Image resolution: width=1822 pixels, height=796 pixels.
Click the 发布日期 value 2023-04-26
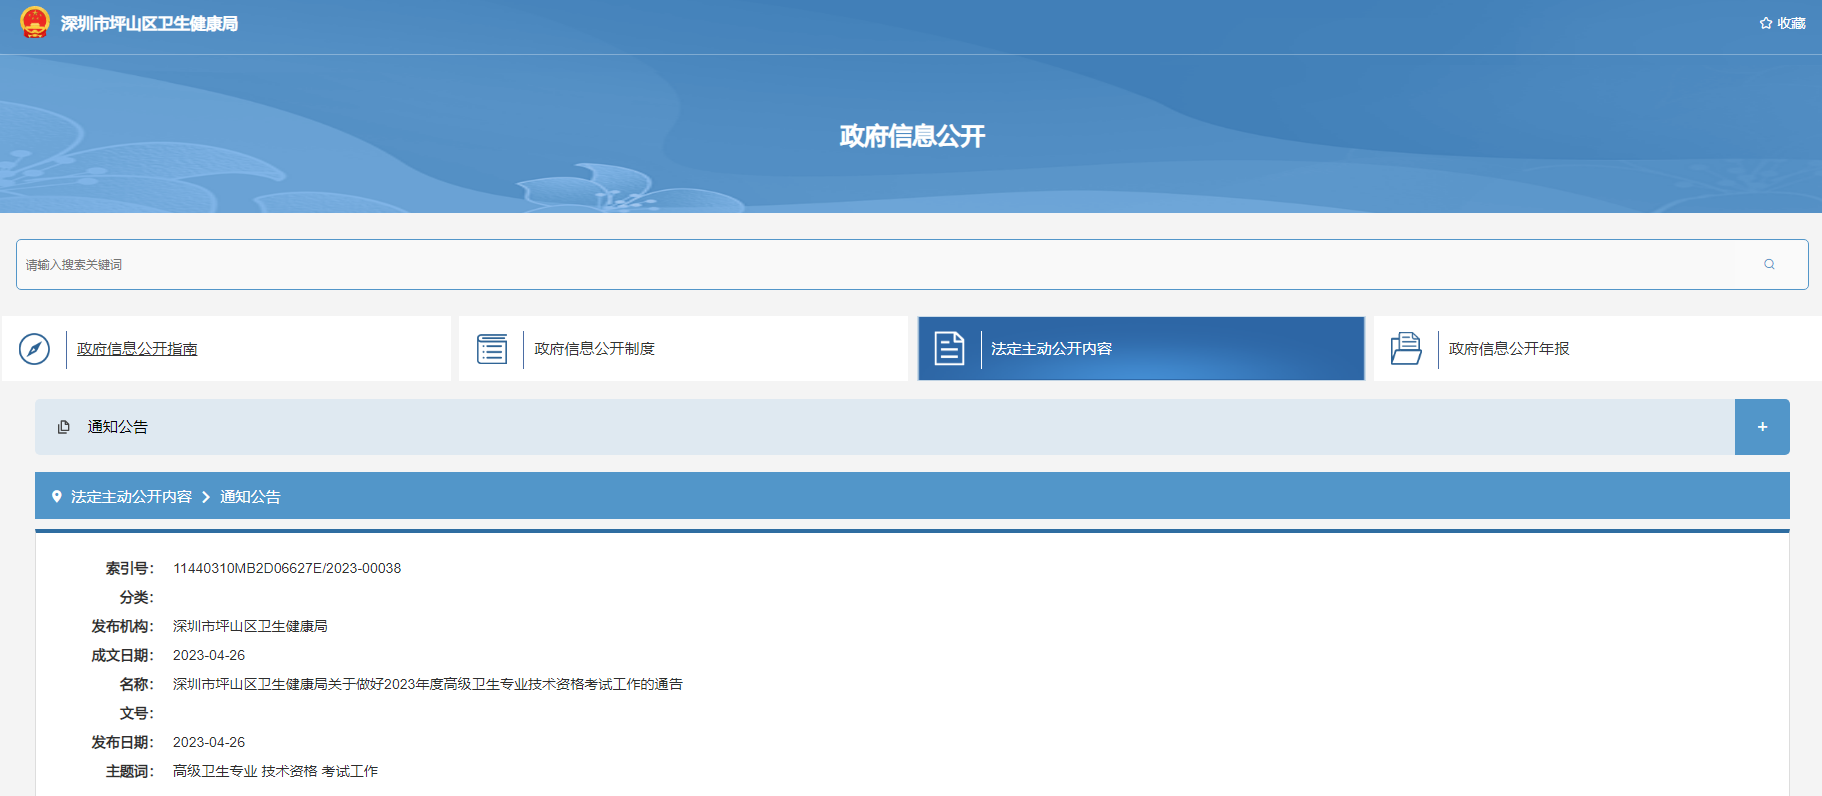pos(209,742)
